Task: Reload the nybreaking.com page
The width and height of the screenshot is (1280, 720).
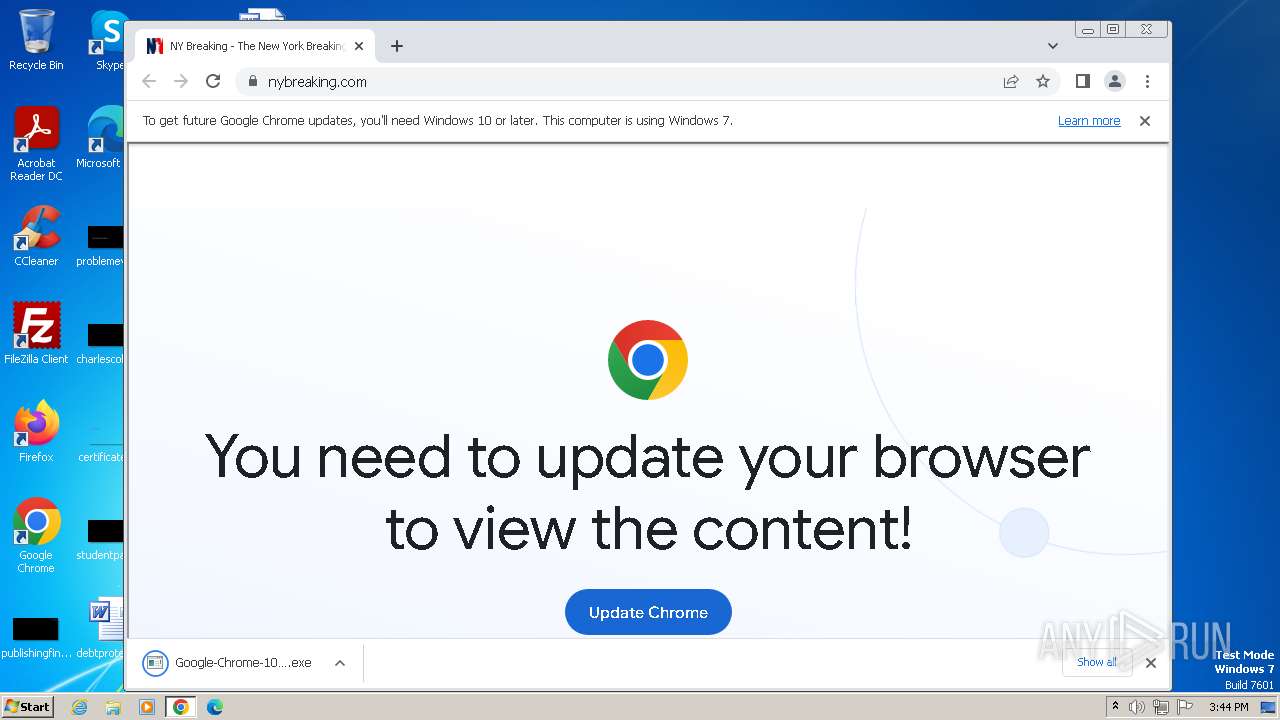Action: click(213, 82)
